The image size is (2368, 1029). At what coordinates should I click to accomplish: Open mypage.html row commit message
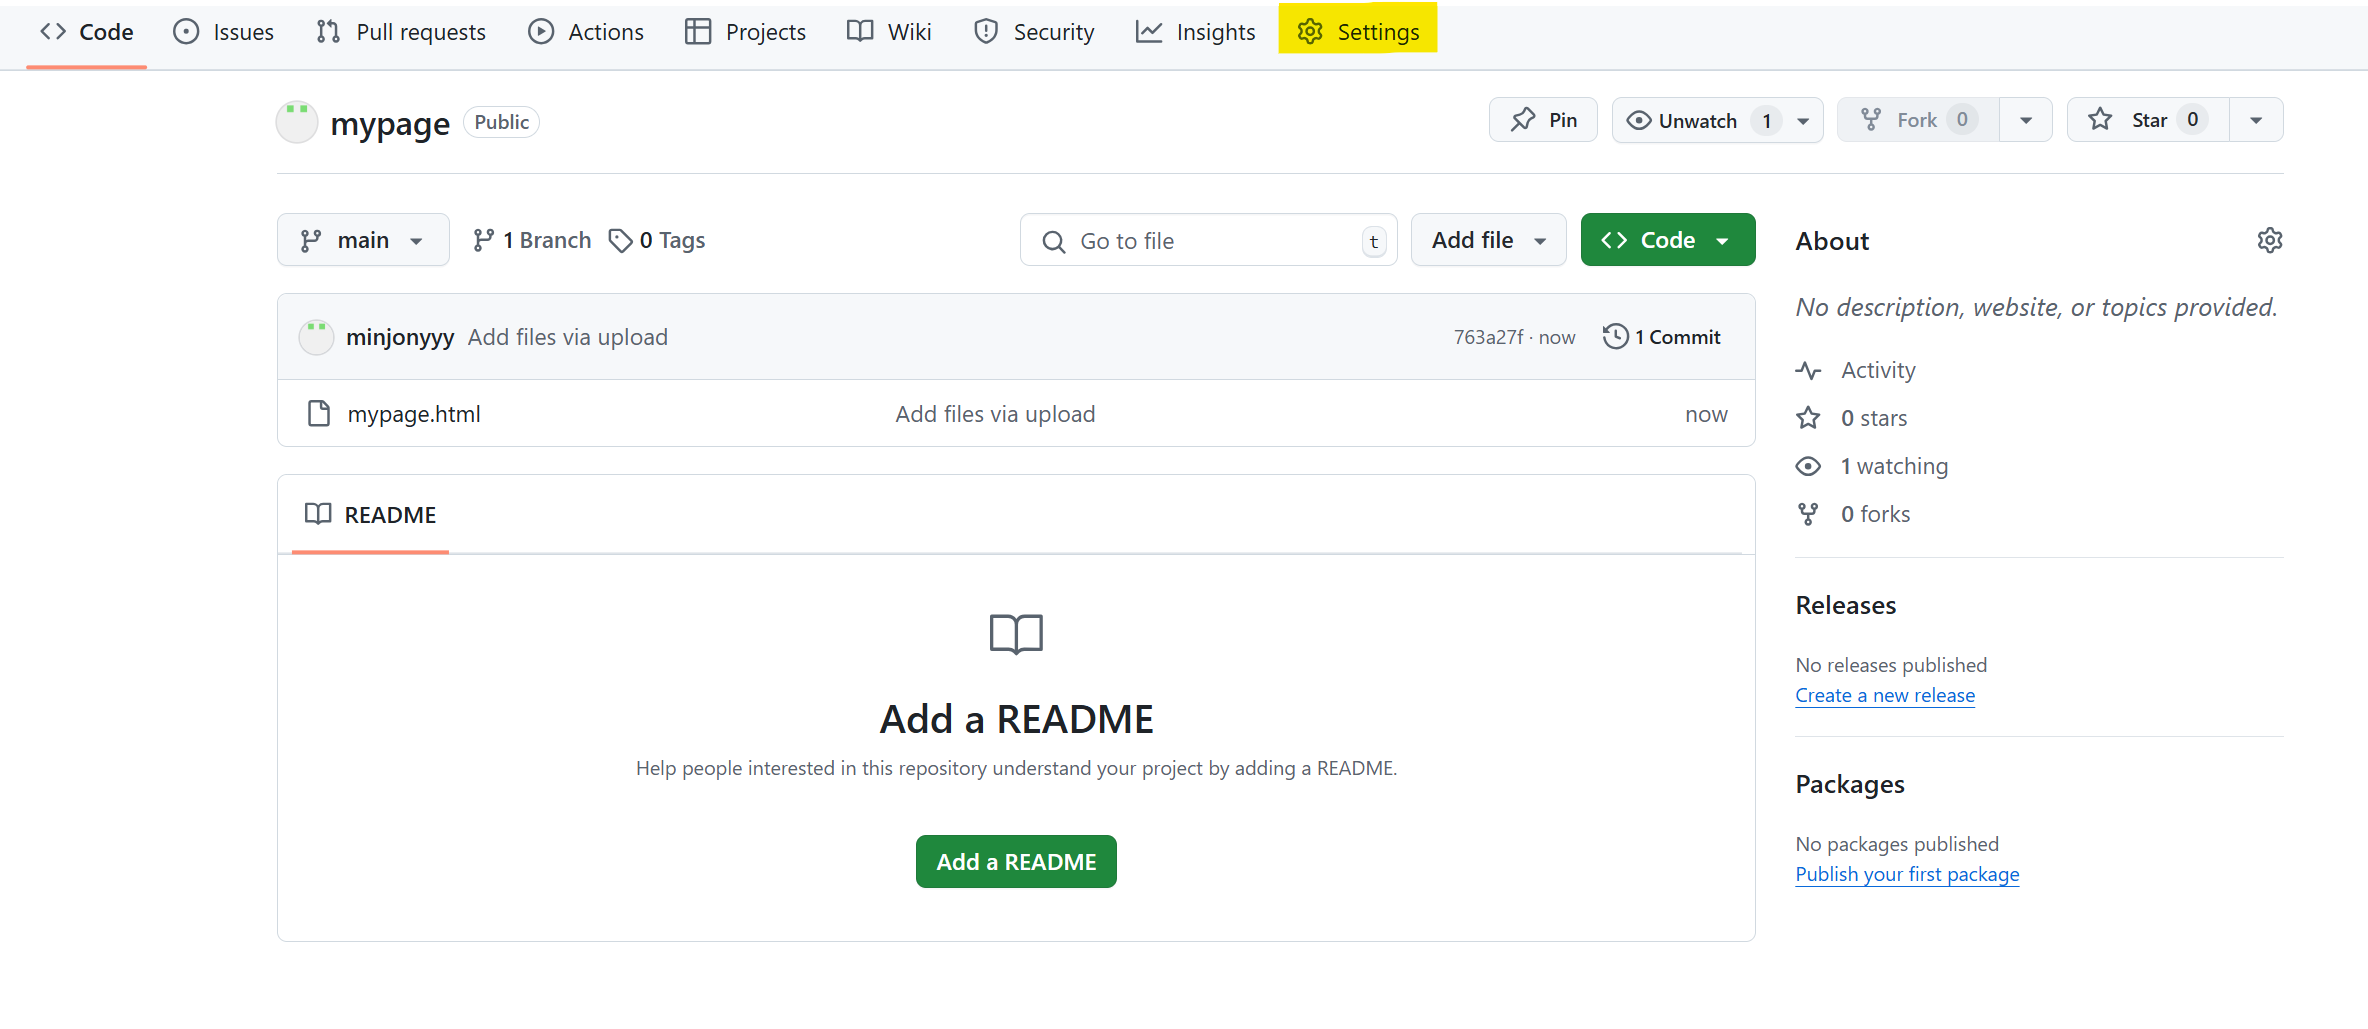995,414
